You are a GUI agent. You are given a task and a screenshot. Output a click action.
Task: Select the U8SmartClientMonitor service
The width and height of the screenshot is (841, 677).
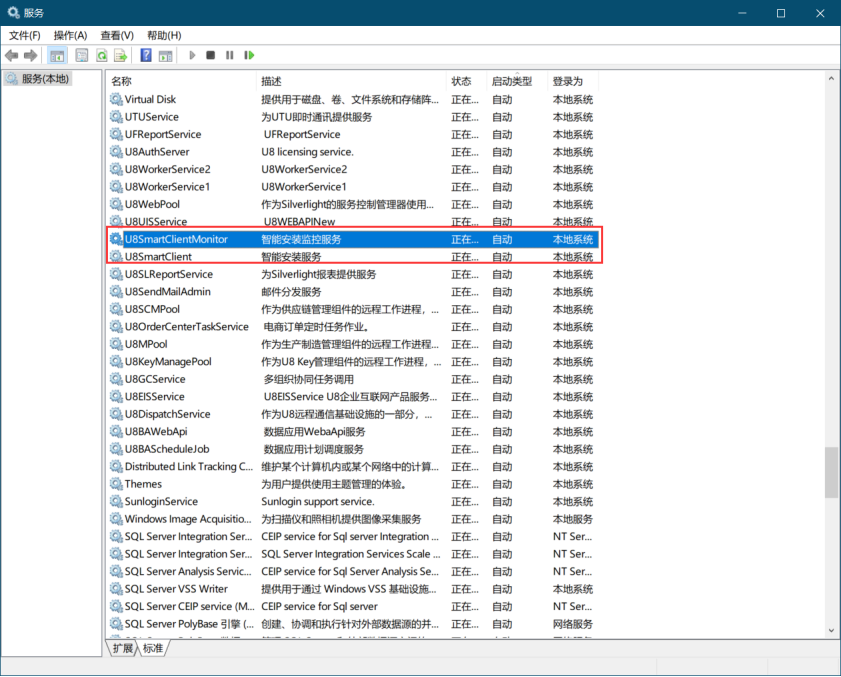point(353,239)
